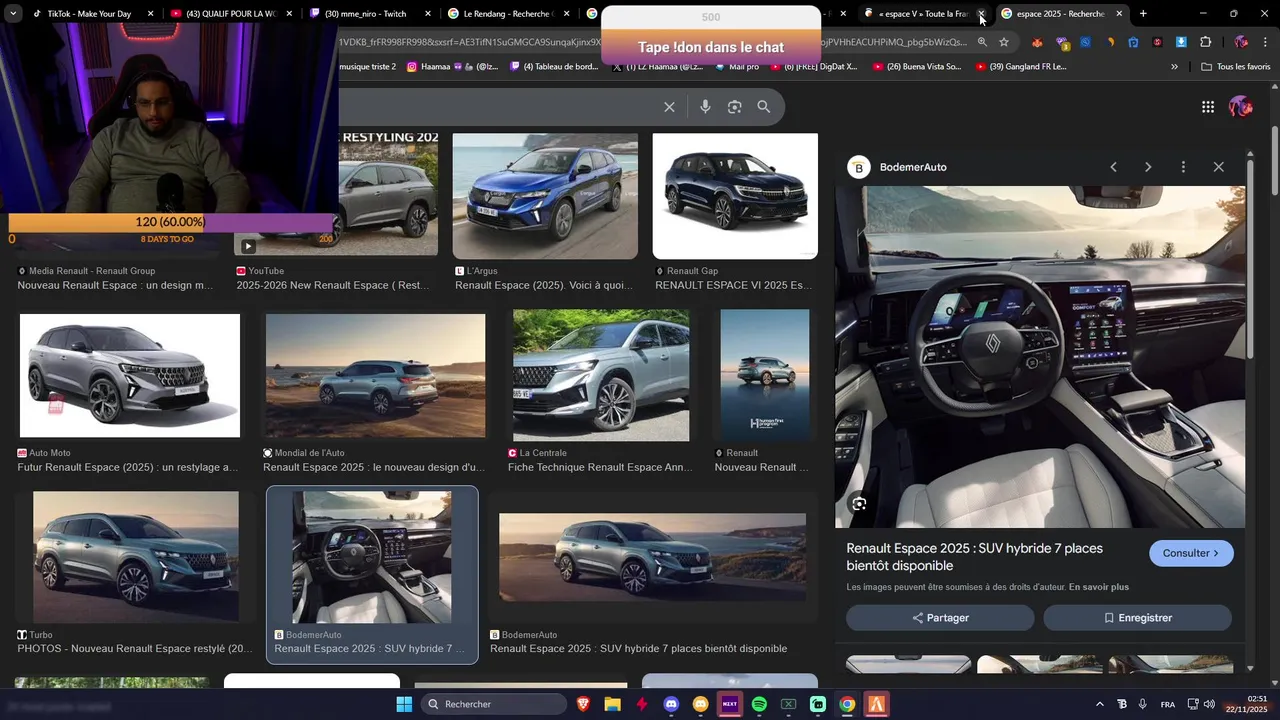This screenshot has height=720, width=1280.
Task: Close the espace 2025 tab
Action: point(1119,13)
